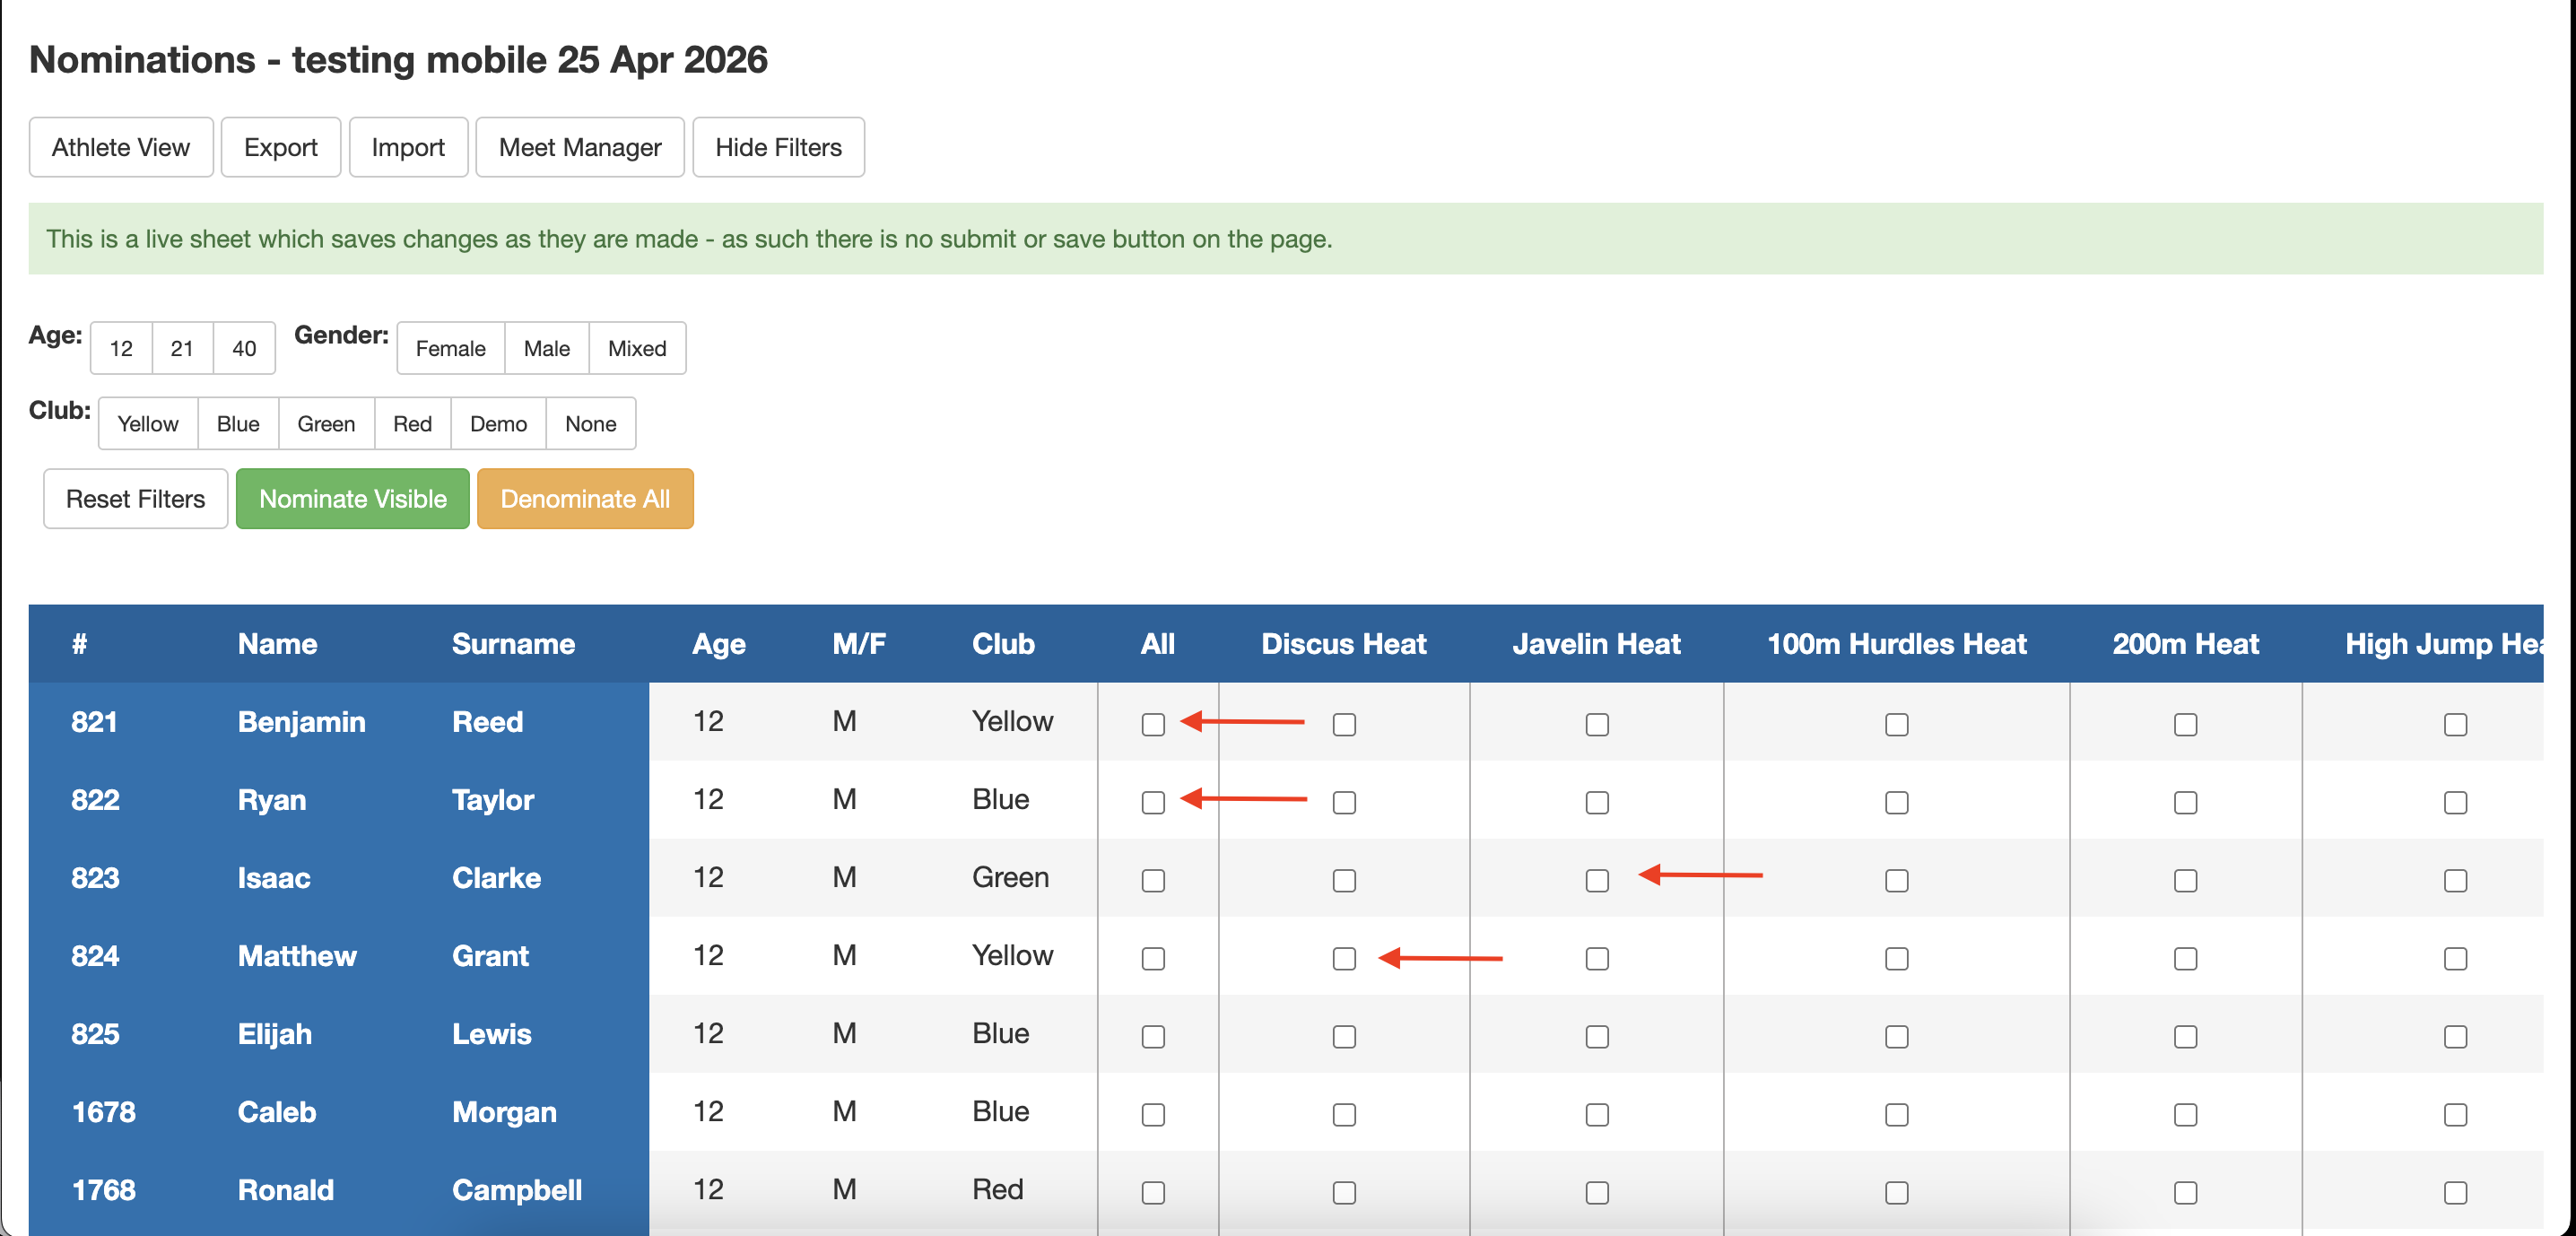The width and height of the screenshot is (2576, 1236).
Task: Click the 200m Heat column header
Action: [2185, 644]
